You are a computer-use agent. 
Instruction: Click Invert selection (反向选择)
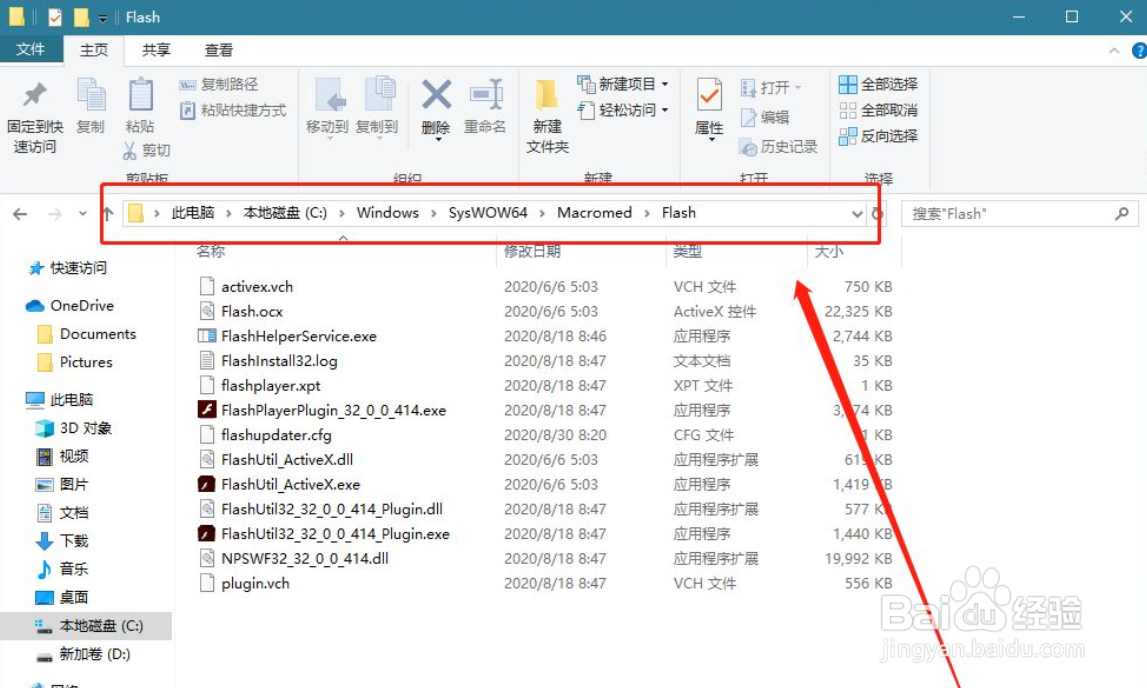click(878, 136)
